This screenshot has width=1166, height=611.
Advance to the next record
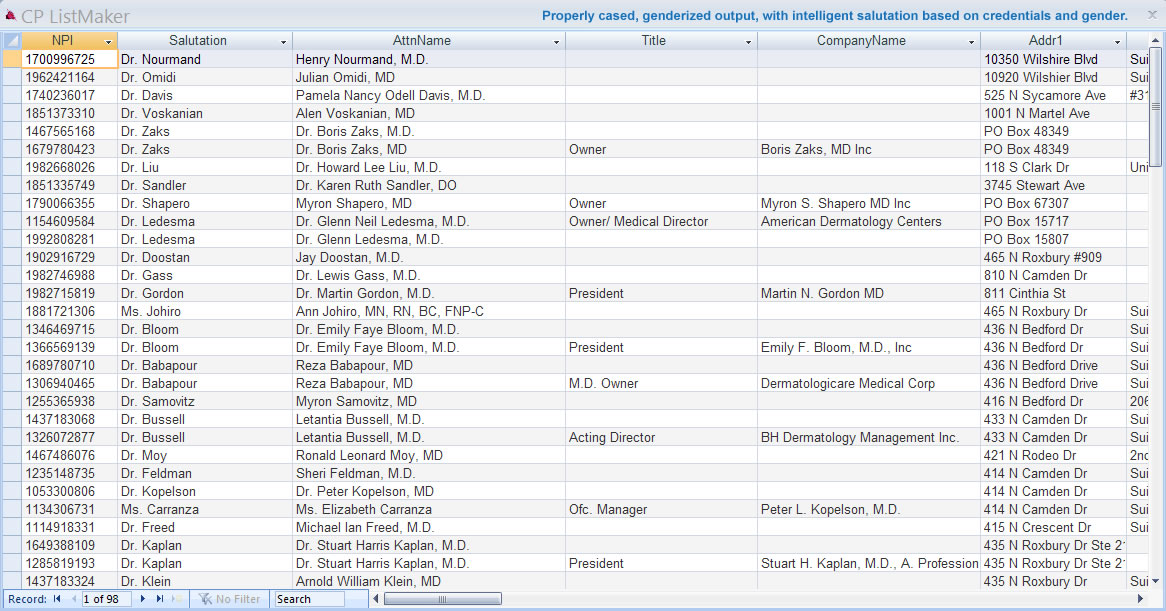pos(143,599)
